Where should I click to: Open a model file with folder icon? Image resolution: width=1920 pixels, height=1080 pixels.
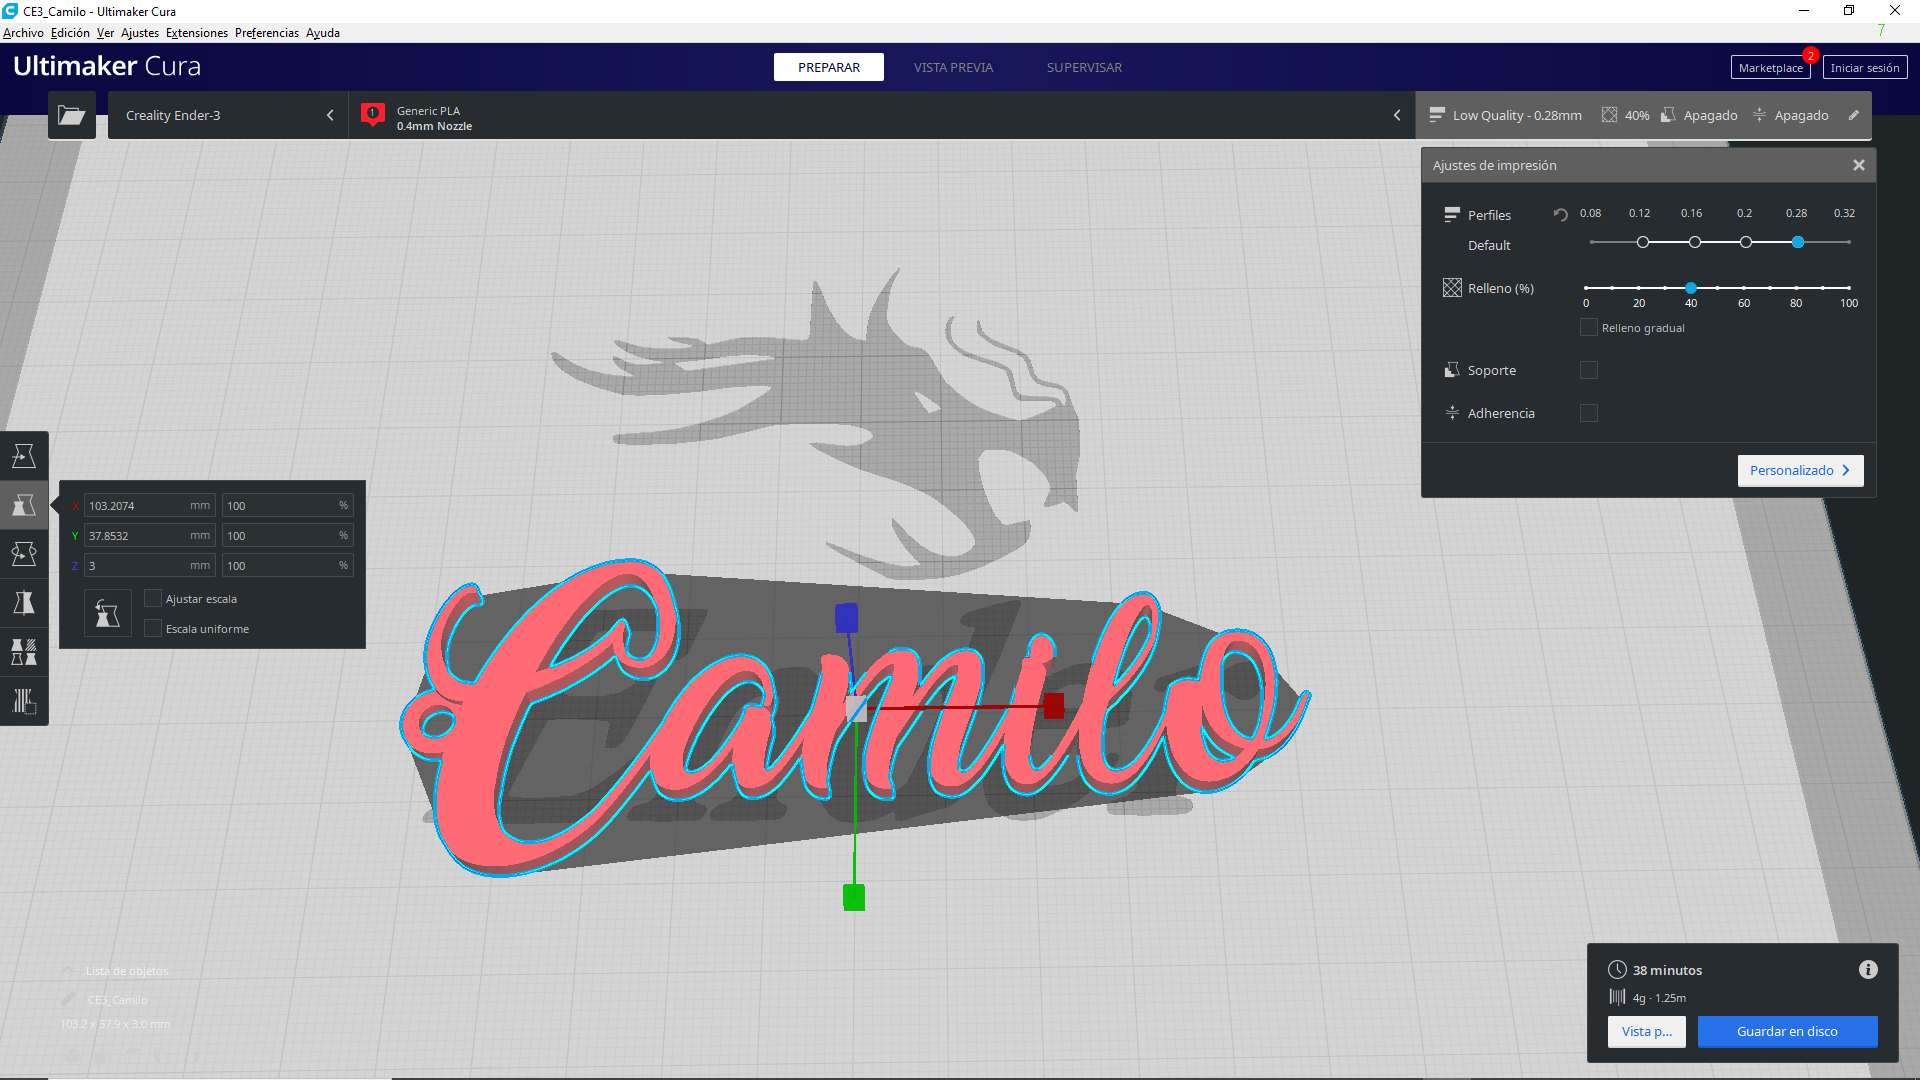pos(71,115)
